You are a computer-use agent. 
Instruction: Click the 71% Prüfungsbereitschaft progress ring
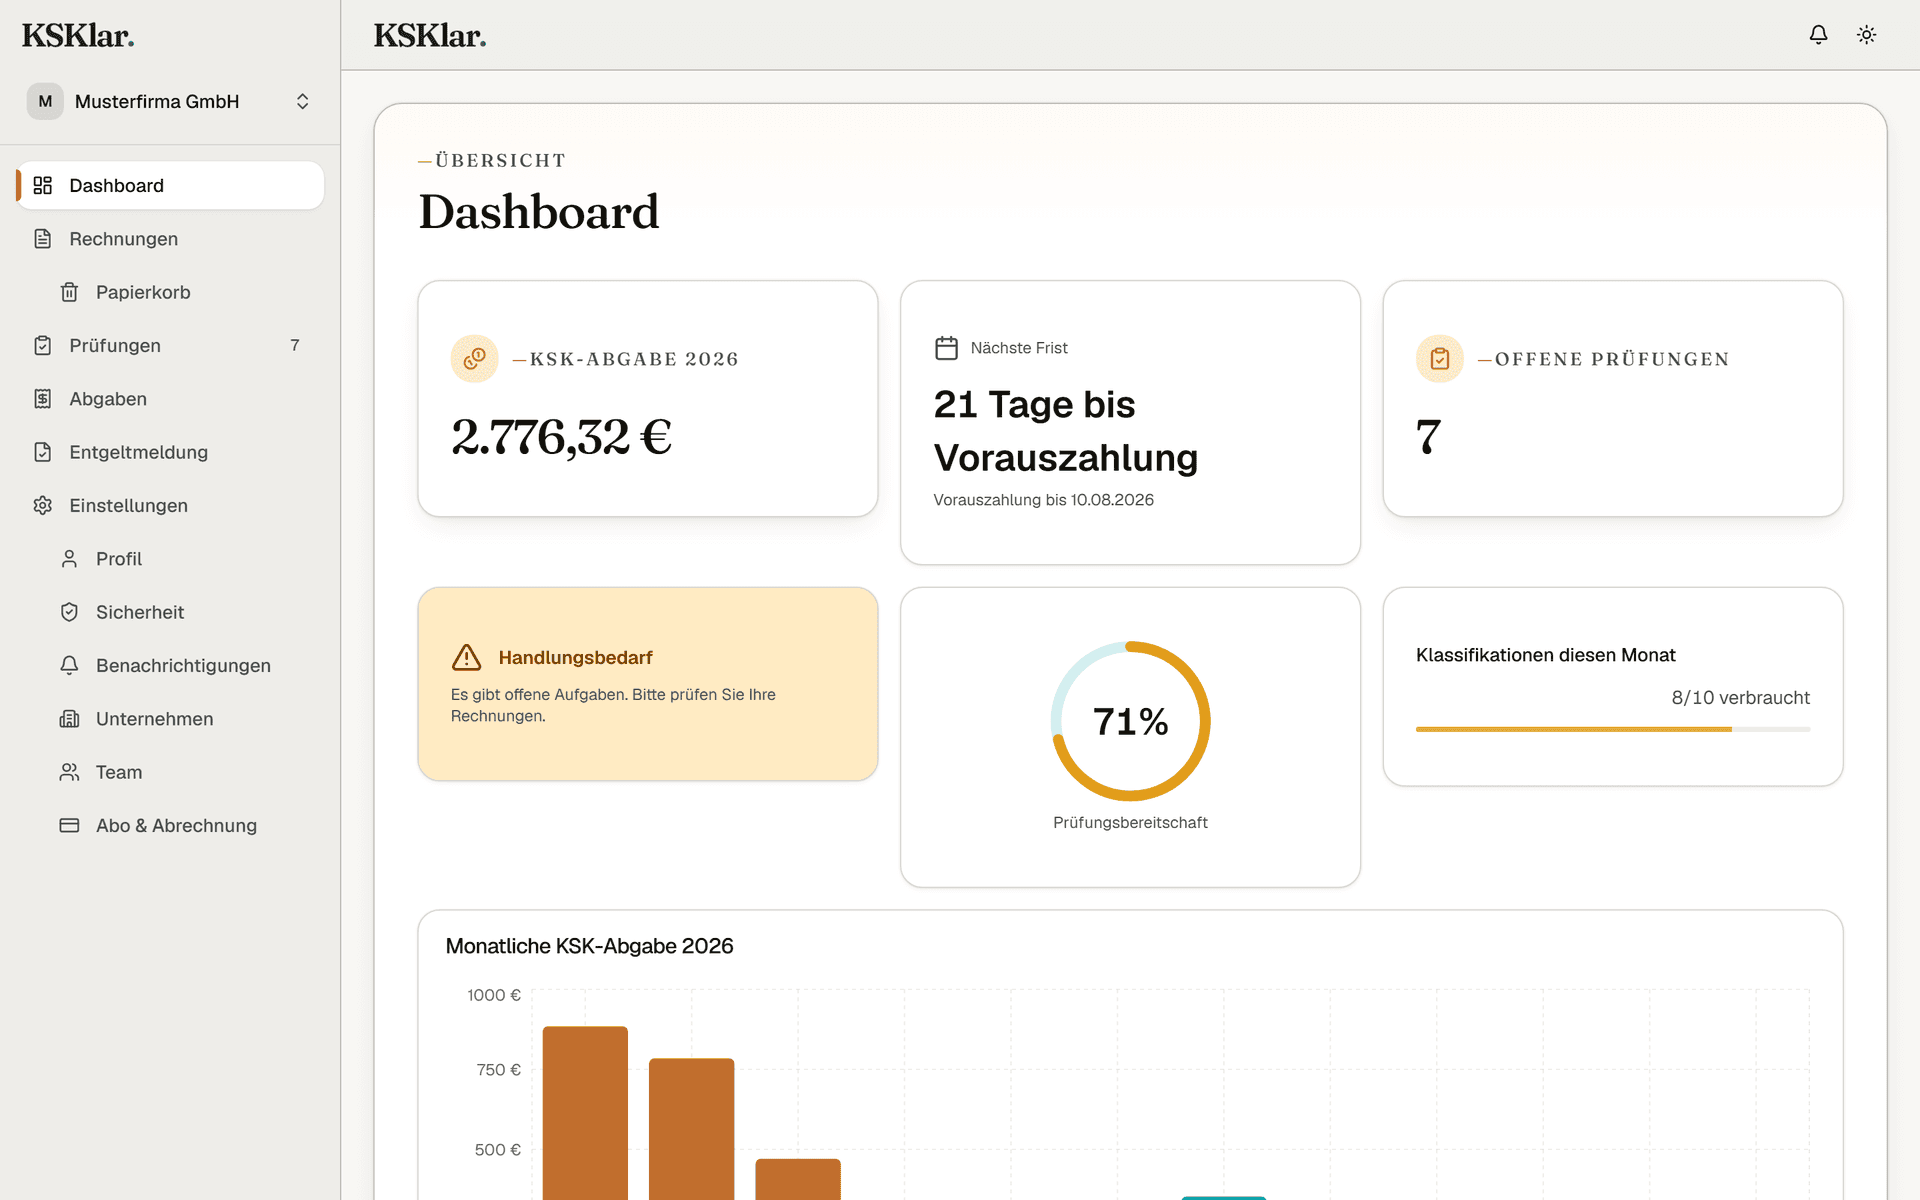click(x=1130, y=721)
